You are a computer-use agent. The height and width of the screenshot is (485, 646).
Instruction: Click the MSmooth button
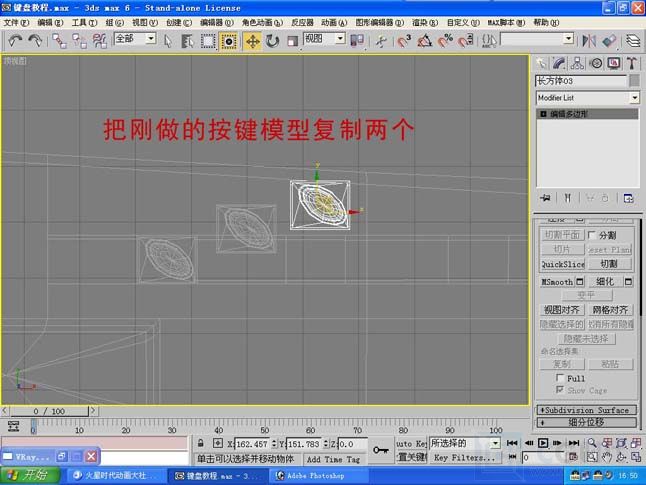tap(557, 282)
